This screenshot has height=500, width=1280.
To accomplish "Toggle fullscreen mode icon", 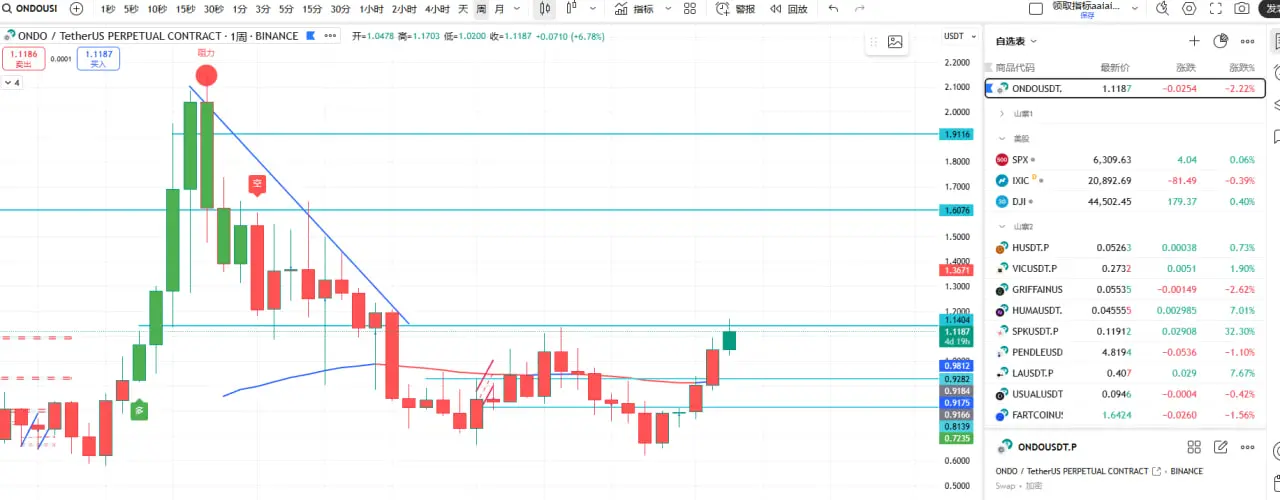I will [x=1215, y=8].
